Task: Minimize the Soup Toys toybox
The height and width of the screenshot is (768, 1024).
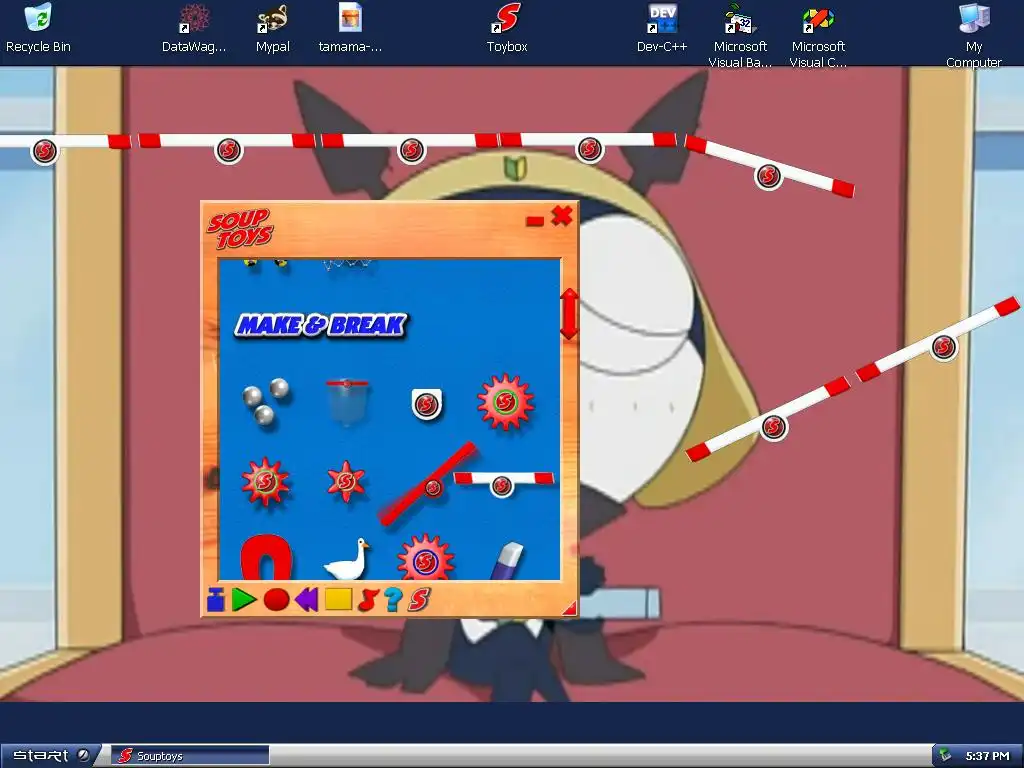Action: pyautogui.click(x=535, y=221)
